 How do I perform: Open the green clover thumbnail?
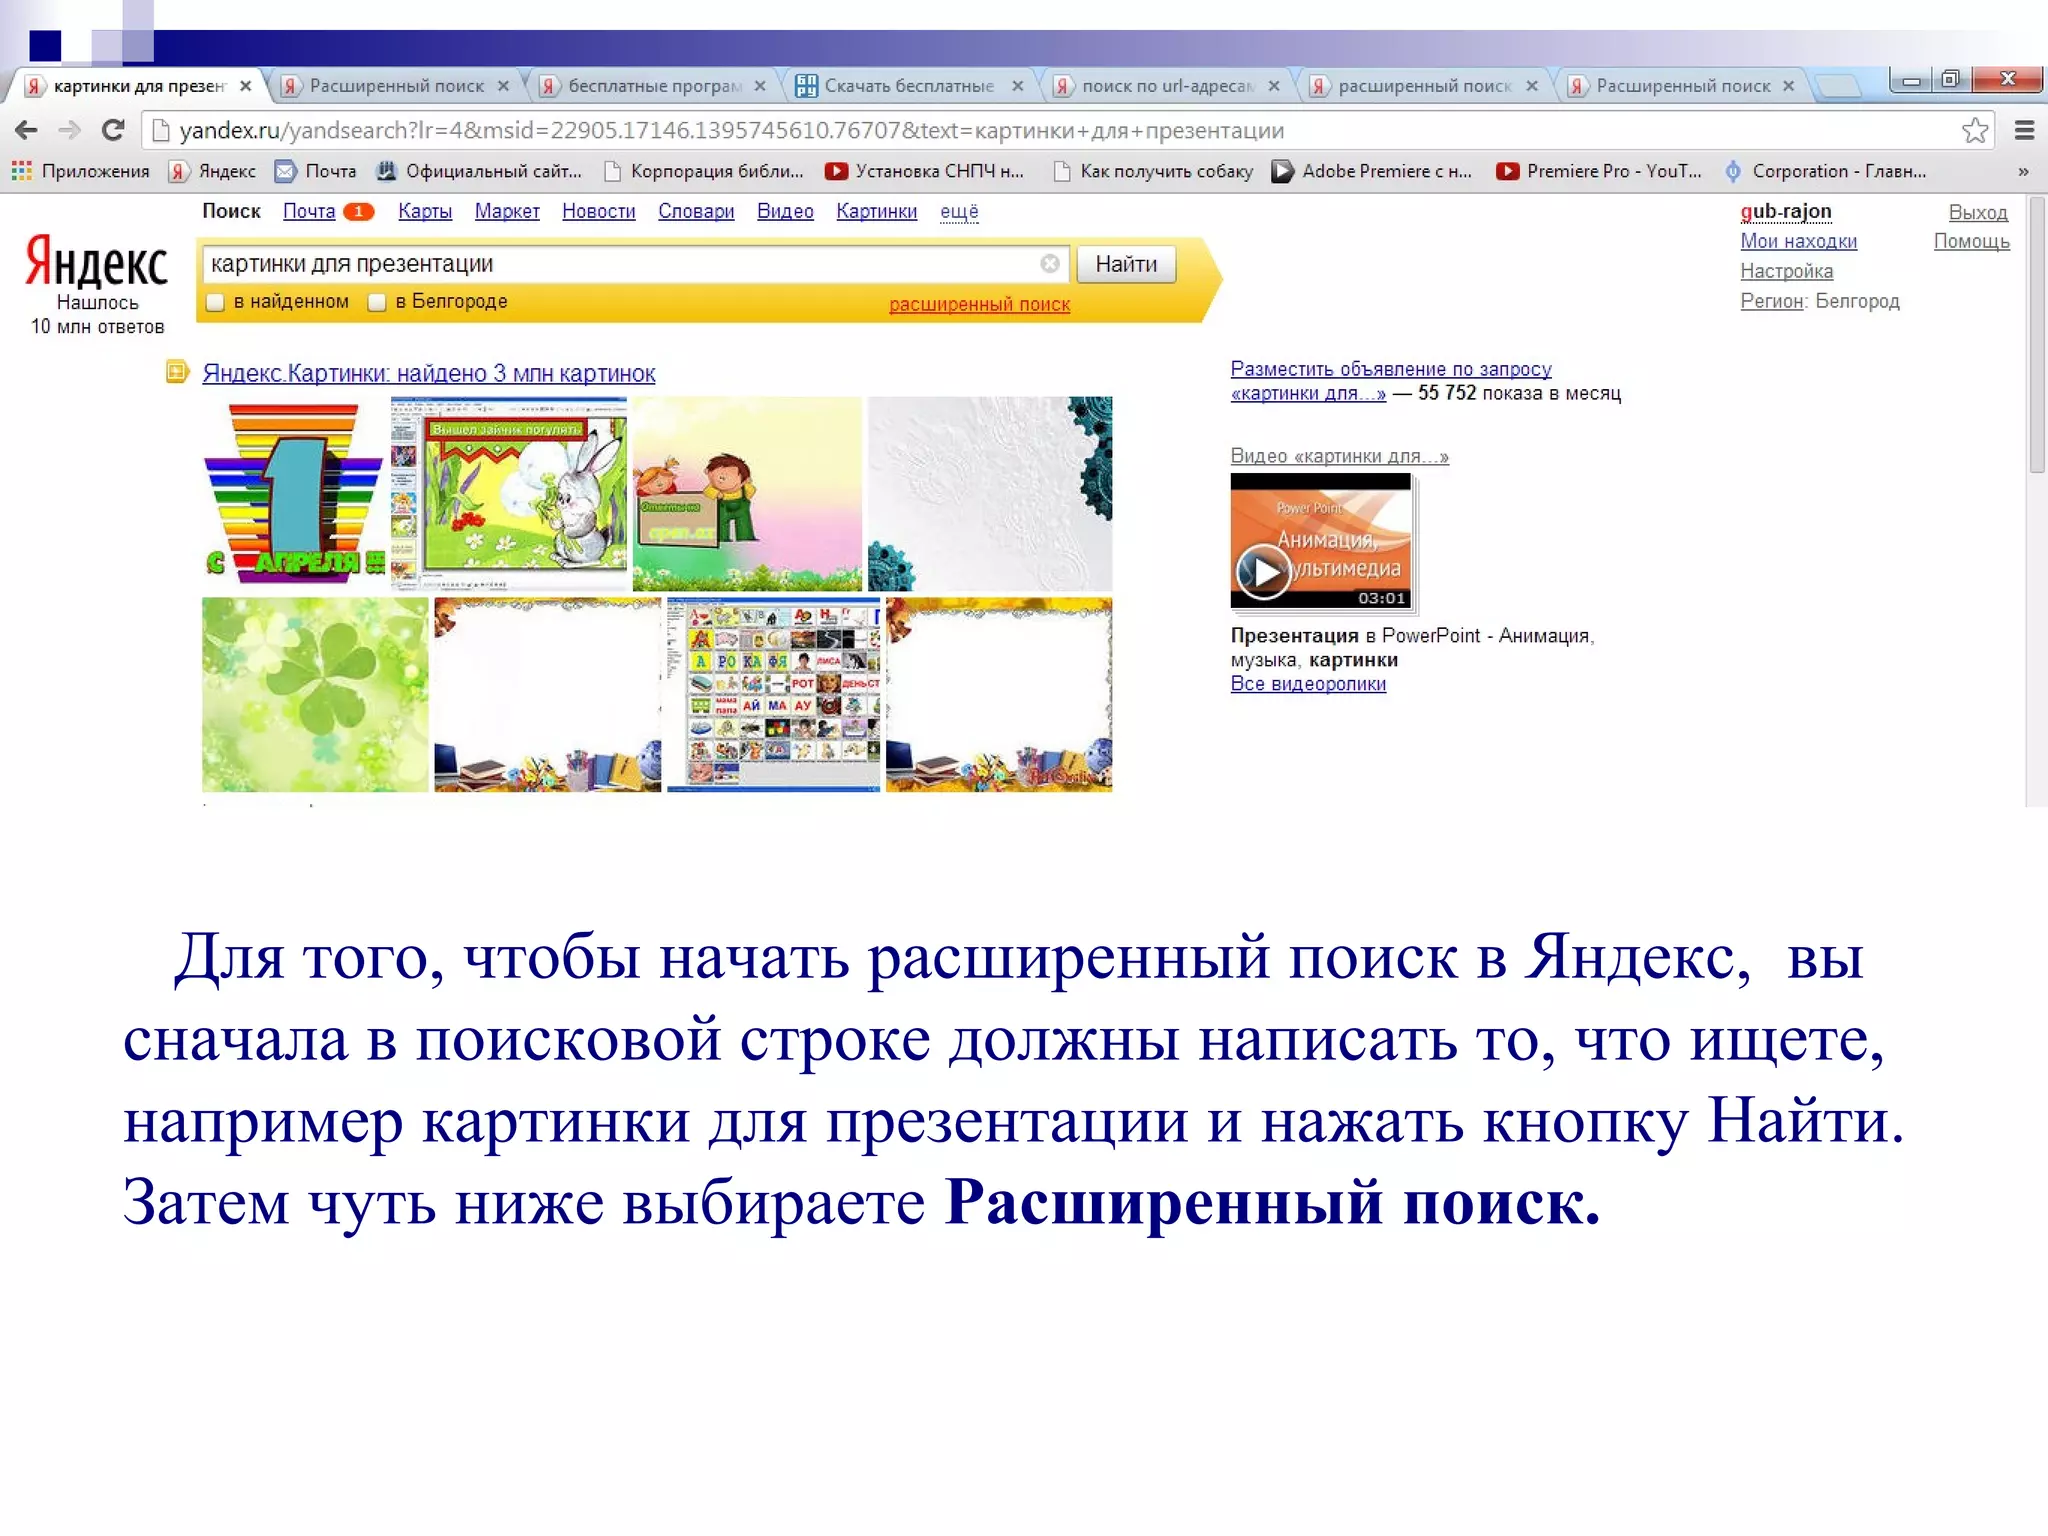pos(315,695)
